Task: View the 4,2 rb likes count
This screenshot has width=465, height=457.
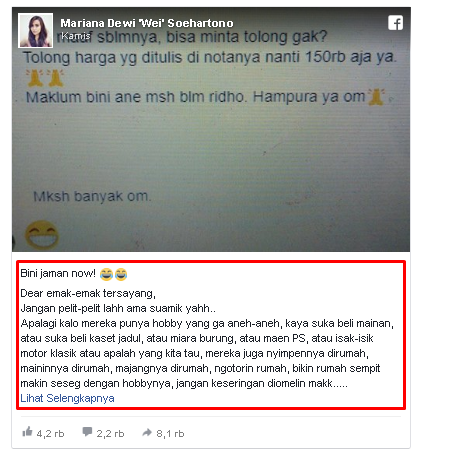Action: click(x=50, y=433)
